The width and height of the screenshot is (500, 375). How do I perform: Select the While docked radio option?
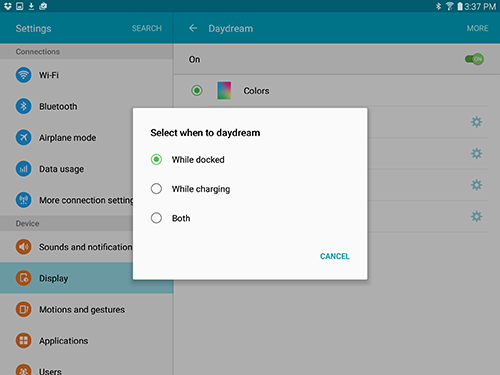[156, 160]
